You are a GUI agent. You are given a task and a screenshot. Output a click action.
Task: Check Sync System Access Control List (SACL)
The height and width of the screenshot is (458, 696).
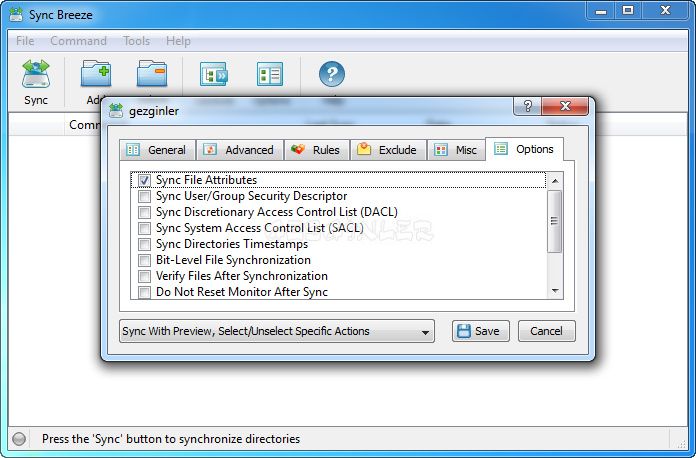pos(144,228)
